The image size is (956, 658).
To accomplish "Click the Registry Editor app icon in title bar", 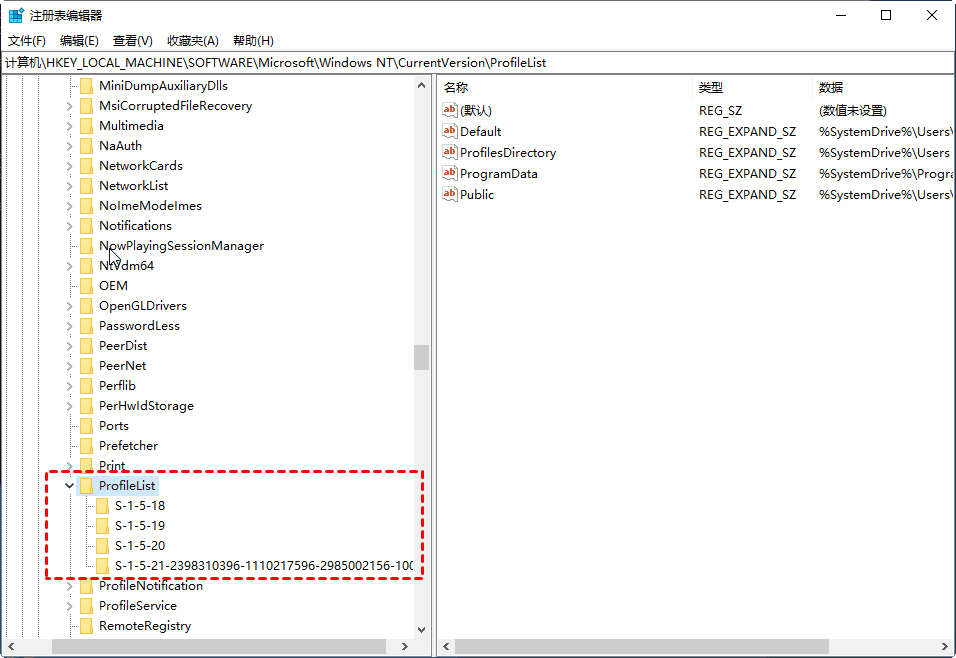I will click(x=16, y=15).
